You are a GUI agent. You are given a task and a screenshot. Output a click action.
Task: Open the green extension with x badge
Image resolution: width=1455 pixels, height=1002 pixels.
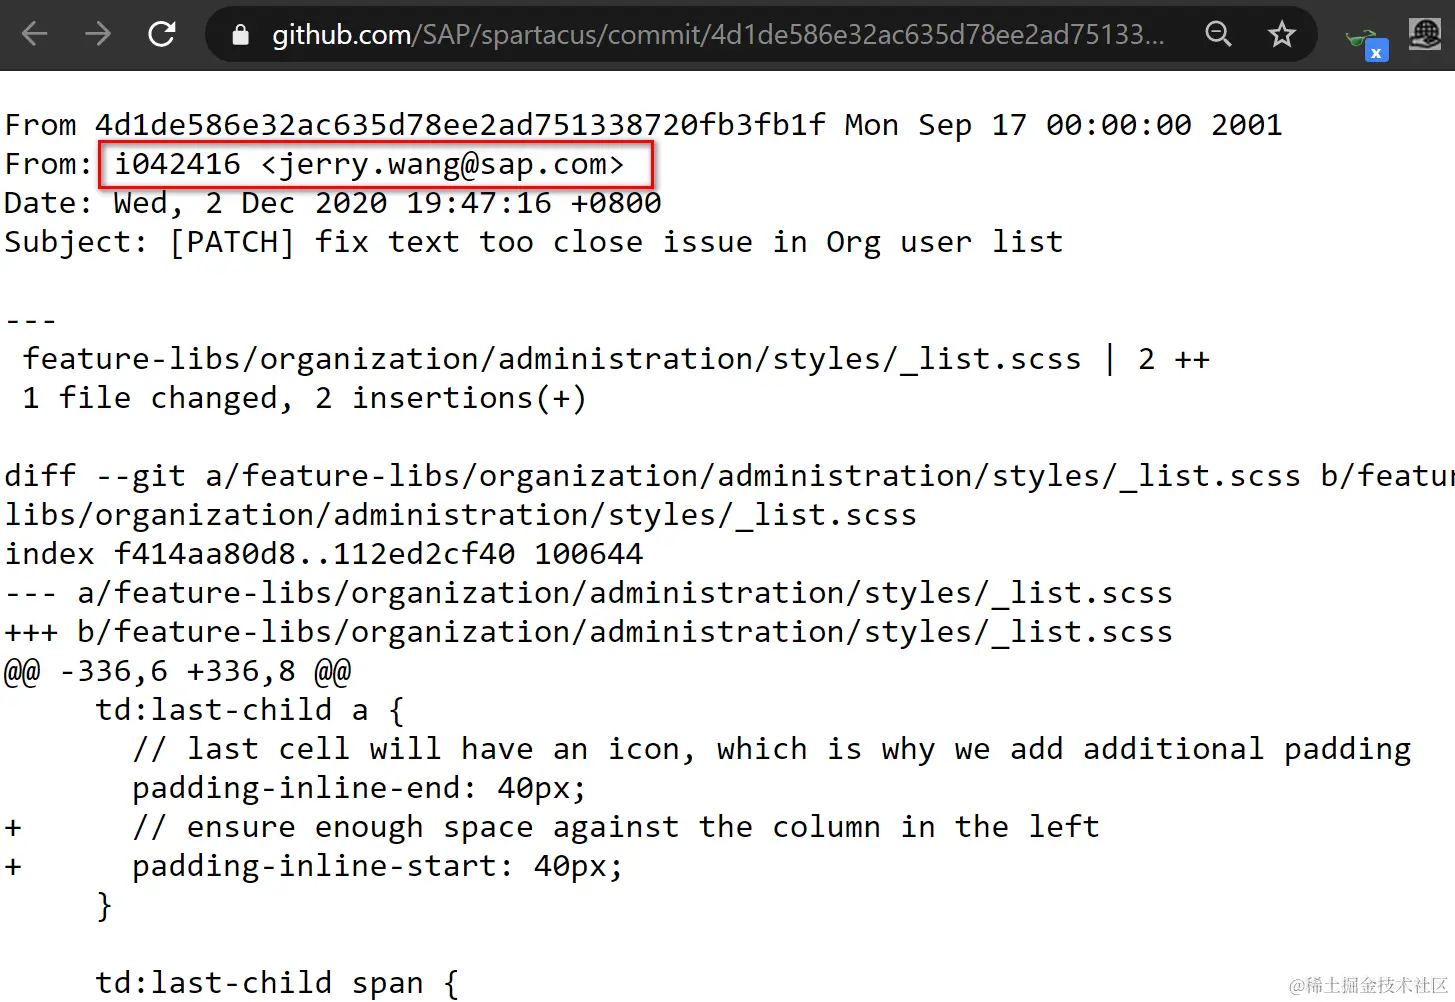(1366, 43)
